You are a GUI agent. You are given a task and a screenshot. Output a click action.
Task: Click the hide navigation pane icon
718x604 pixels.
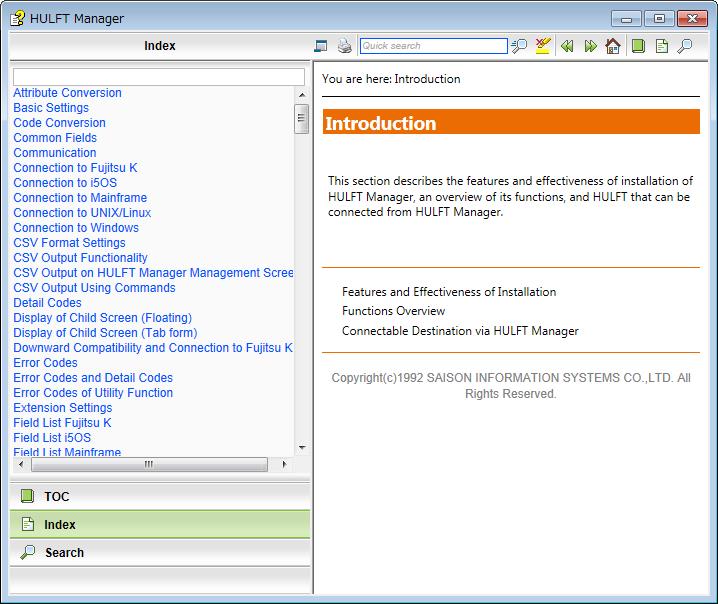pos(321,46)
